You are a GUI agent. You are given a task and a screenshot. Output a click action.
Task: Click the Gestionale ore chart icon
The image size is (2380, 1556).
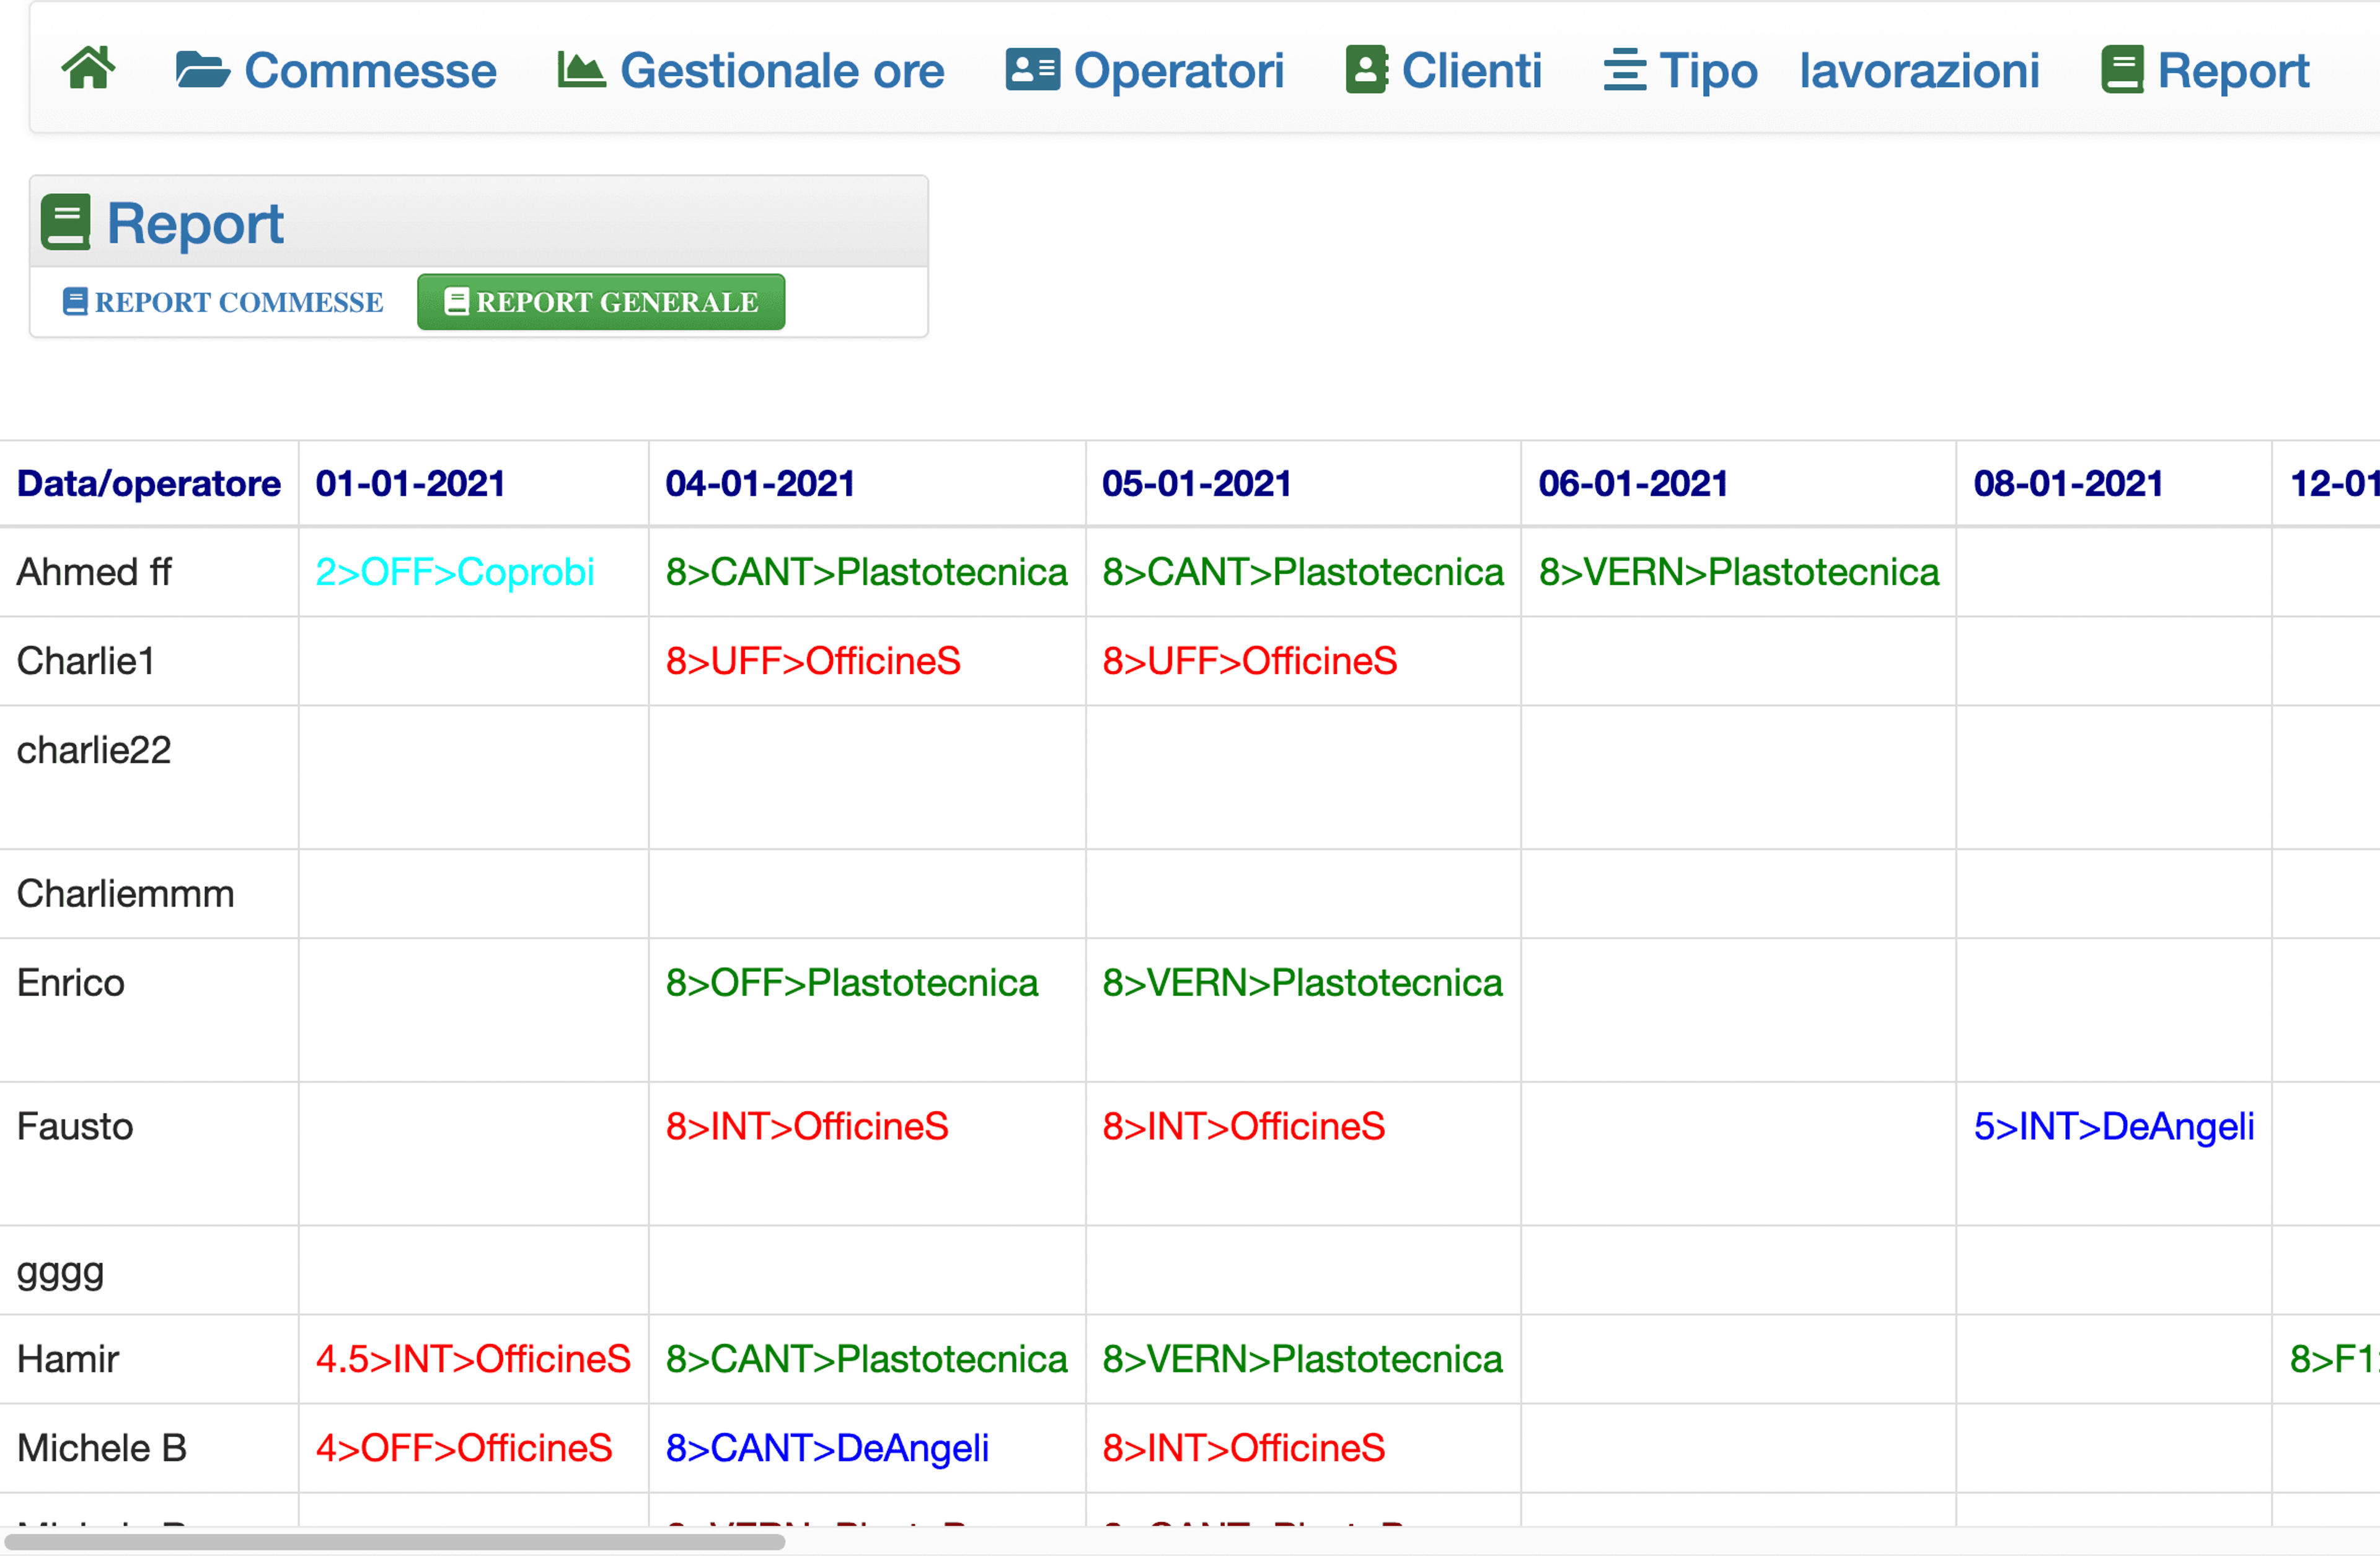(x=581, y=70)
